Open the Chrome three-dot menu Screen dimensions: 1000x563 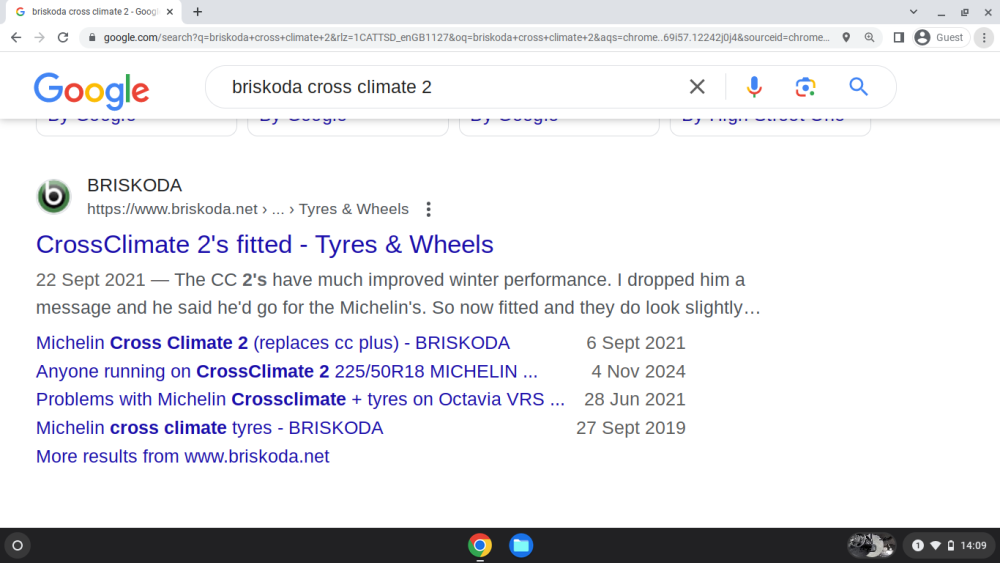pos(984,38)
